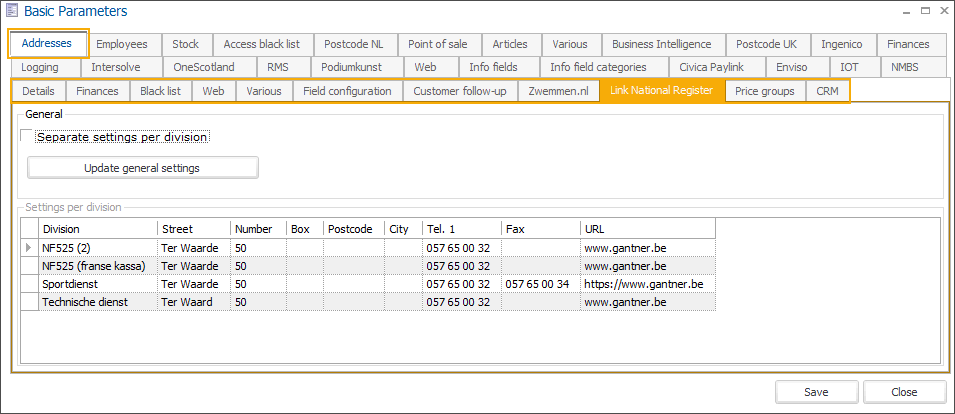
Task: Select Link National Register sub-tab
Action: [x=661, y=91]
